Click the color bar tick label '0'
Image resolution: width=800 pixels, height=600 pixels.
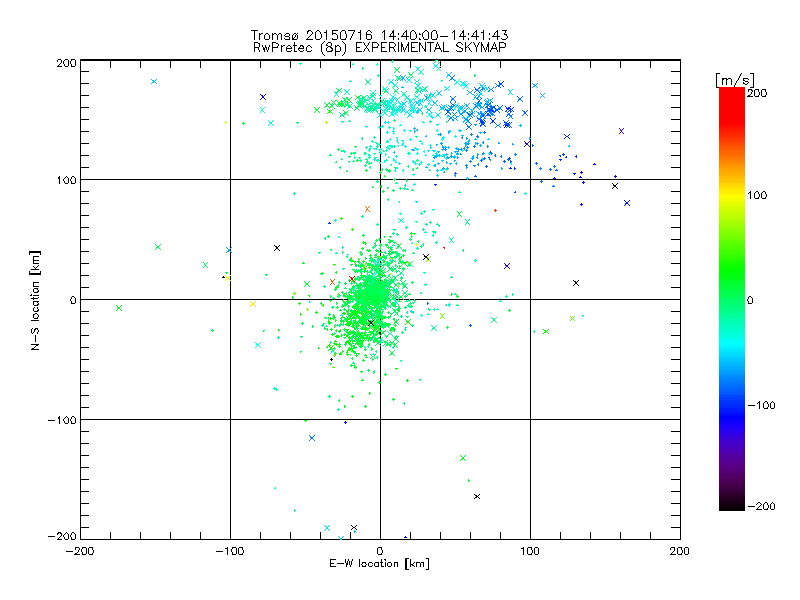750,301
